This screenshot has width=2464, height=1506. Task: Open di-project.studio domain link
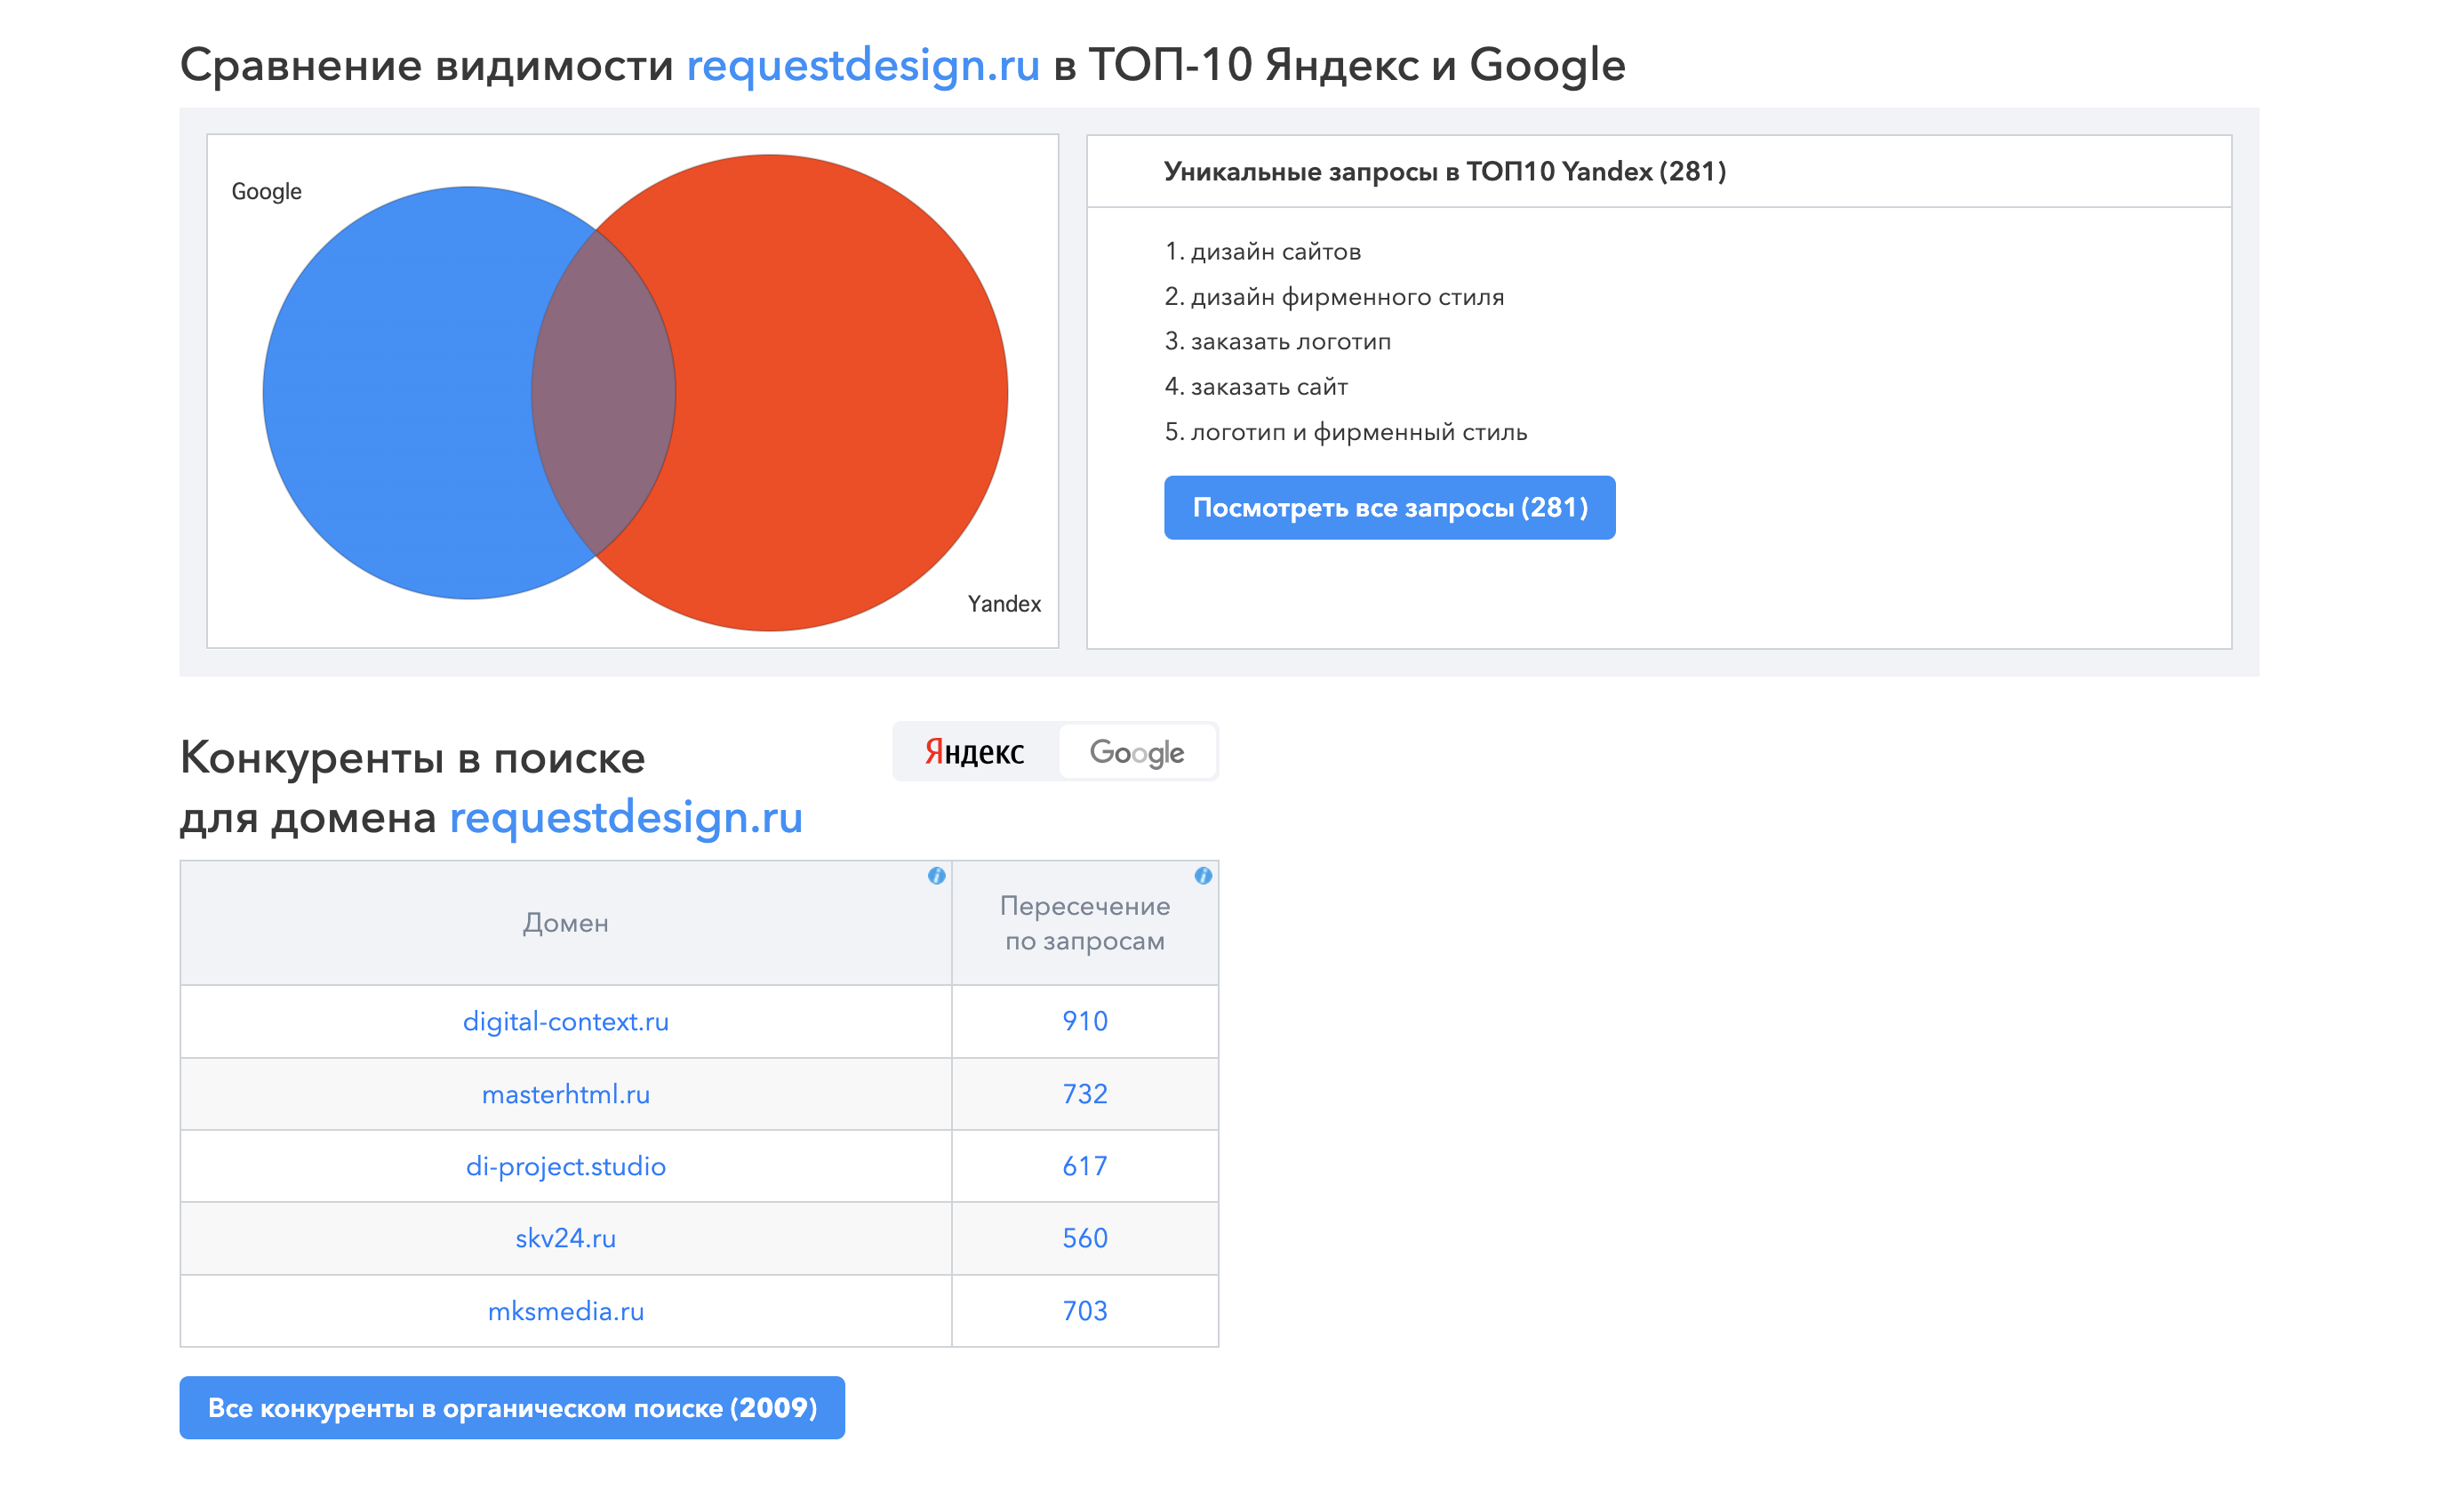565,1166
